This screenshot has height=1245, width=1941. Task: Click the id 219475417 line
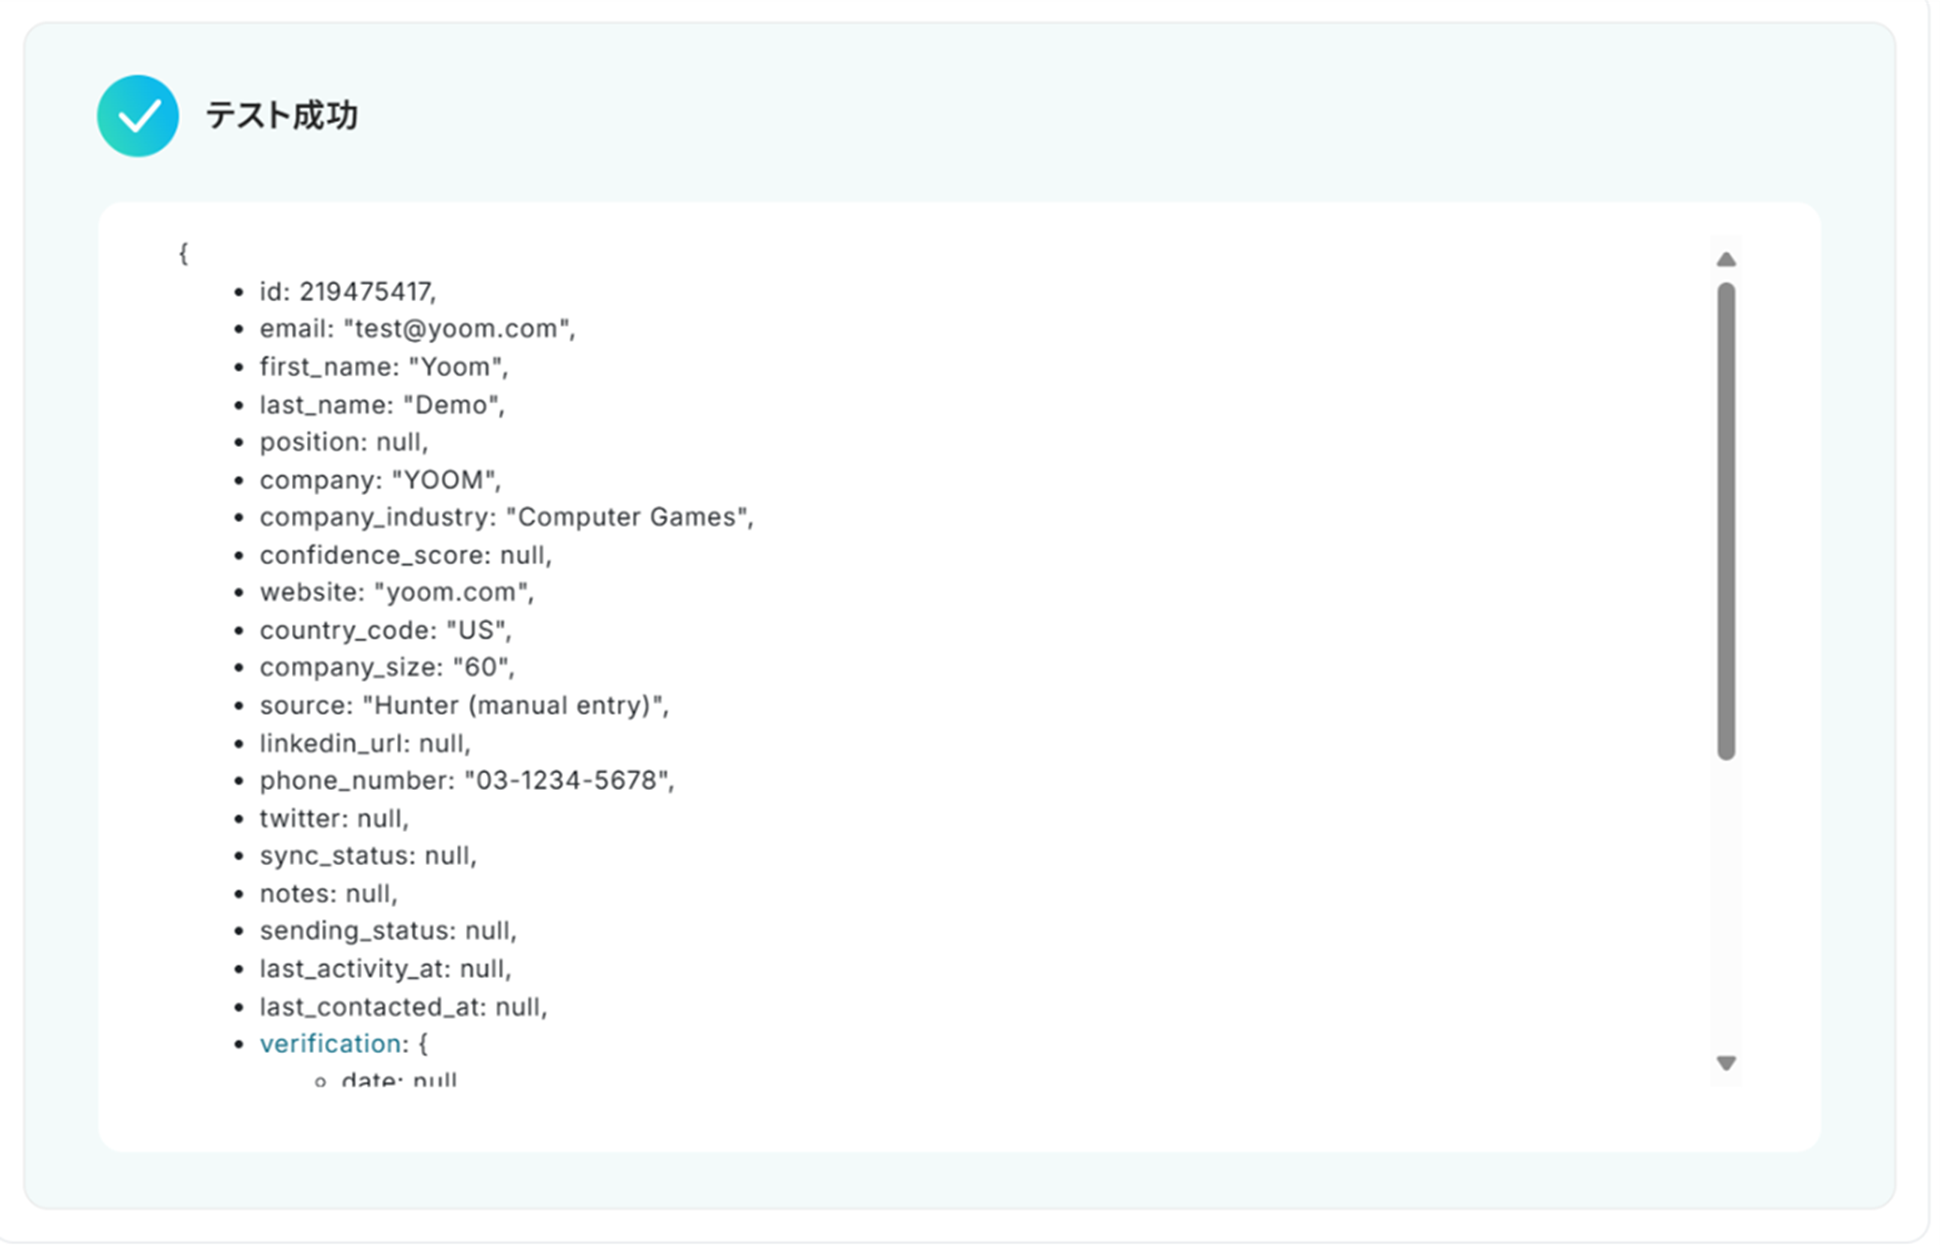pos(347,291)
